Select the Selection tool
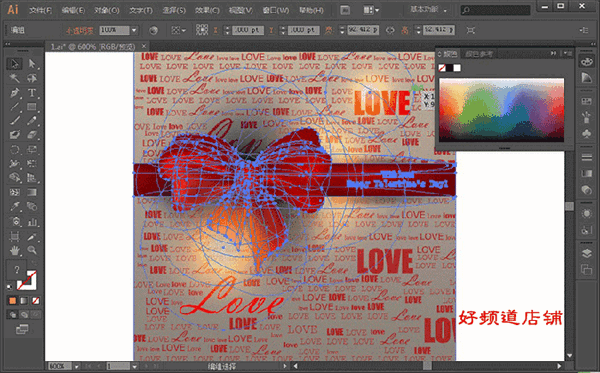Viewport: 600px width, 373px height. [14, 64]
